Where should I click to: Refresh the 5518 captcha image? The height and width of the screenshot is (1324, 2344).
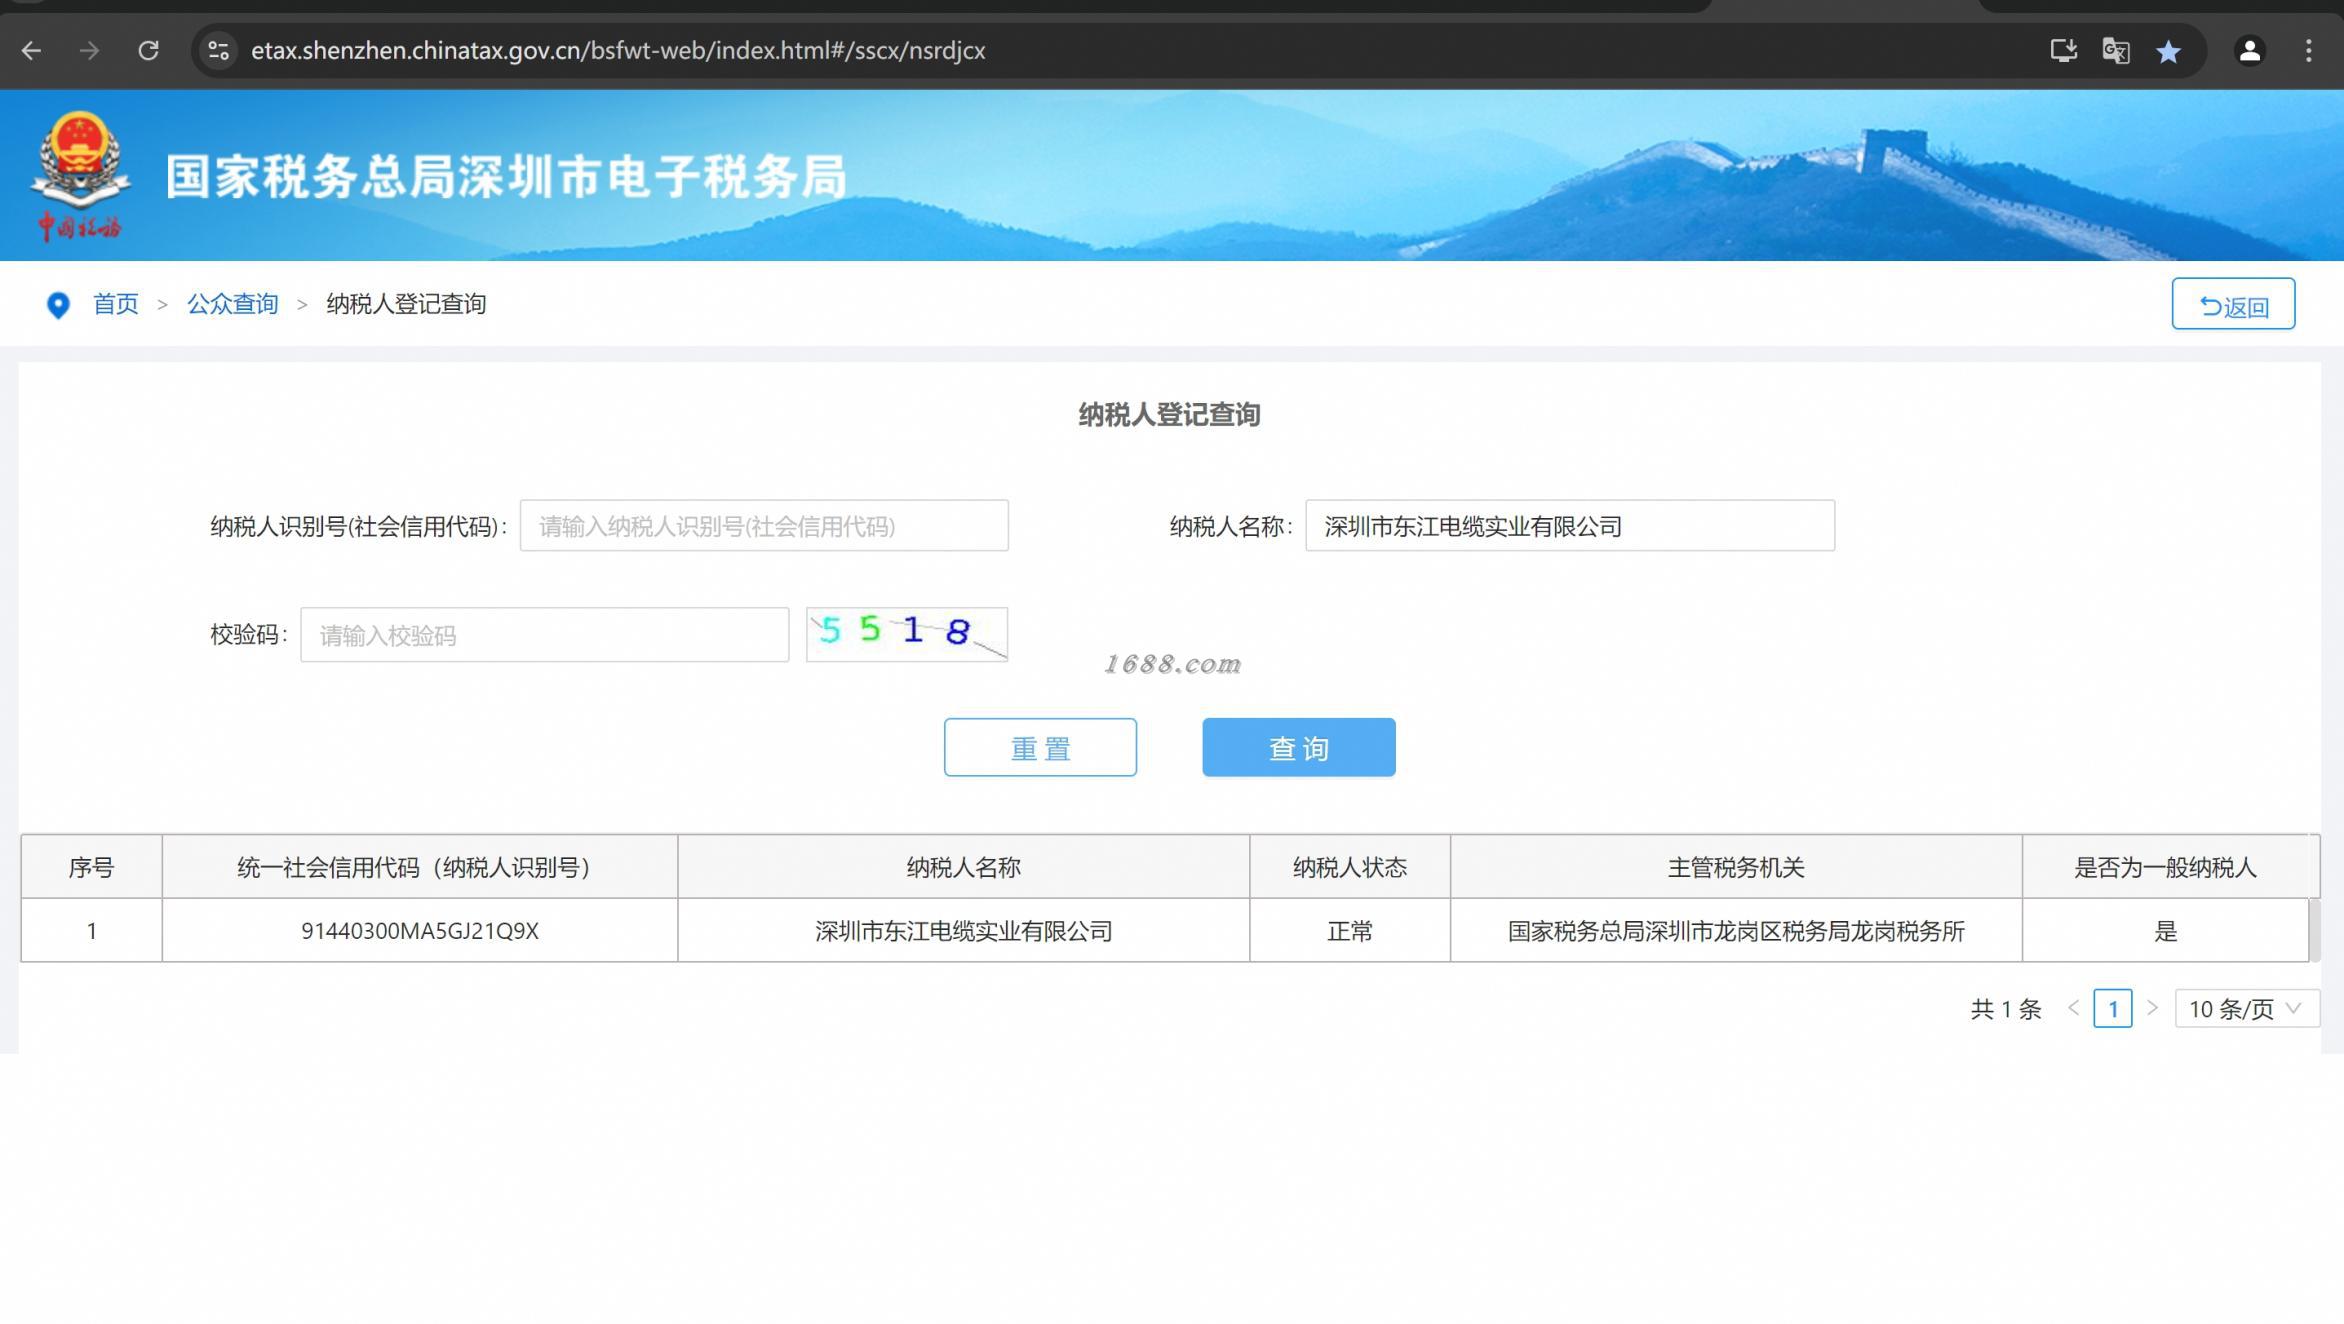pos(907,635)
